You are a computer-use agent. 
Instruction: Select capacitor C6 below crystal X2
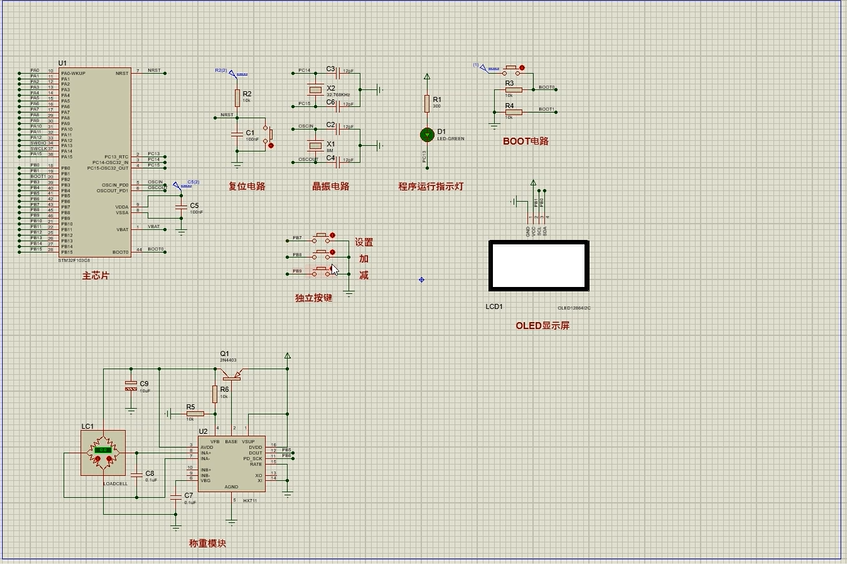[x=339, y=104]
